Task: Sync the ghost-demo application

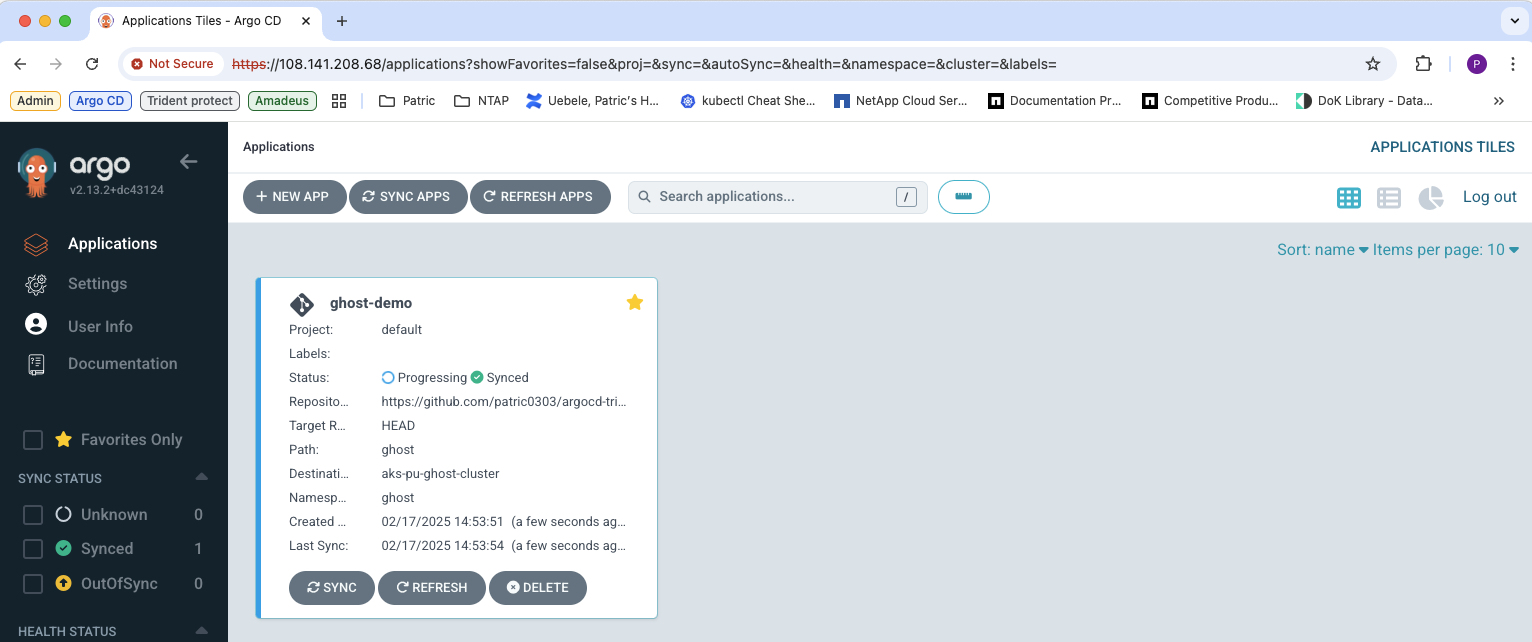Action: (332, 587)
